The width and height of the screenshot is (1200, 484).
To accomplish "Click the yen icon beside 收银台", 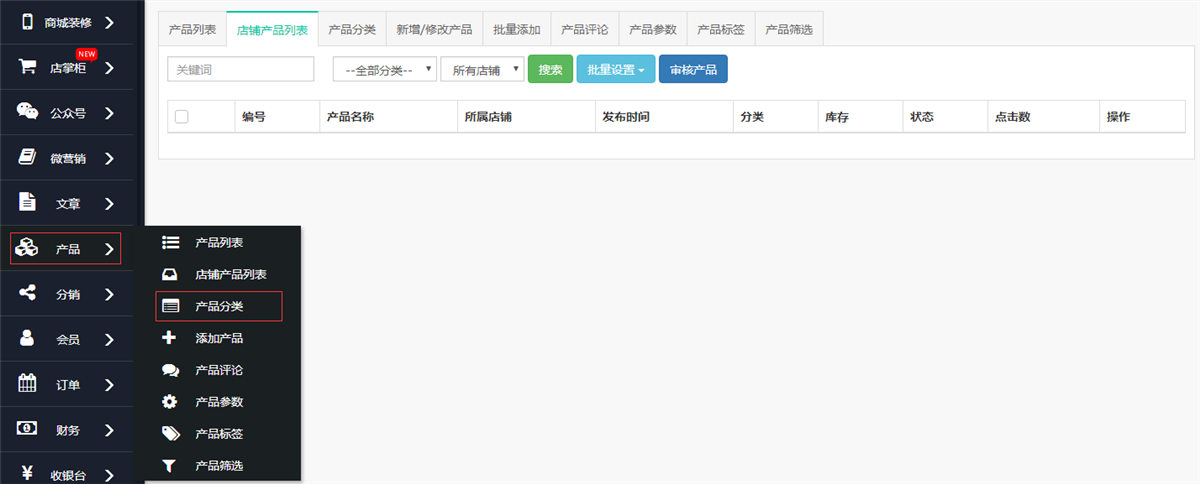I will tap(27, 474).
